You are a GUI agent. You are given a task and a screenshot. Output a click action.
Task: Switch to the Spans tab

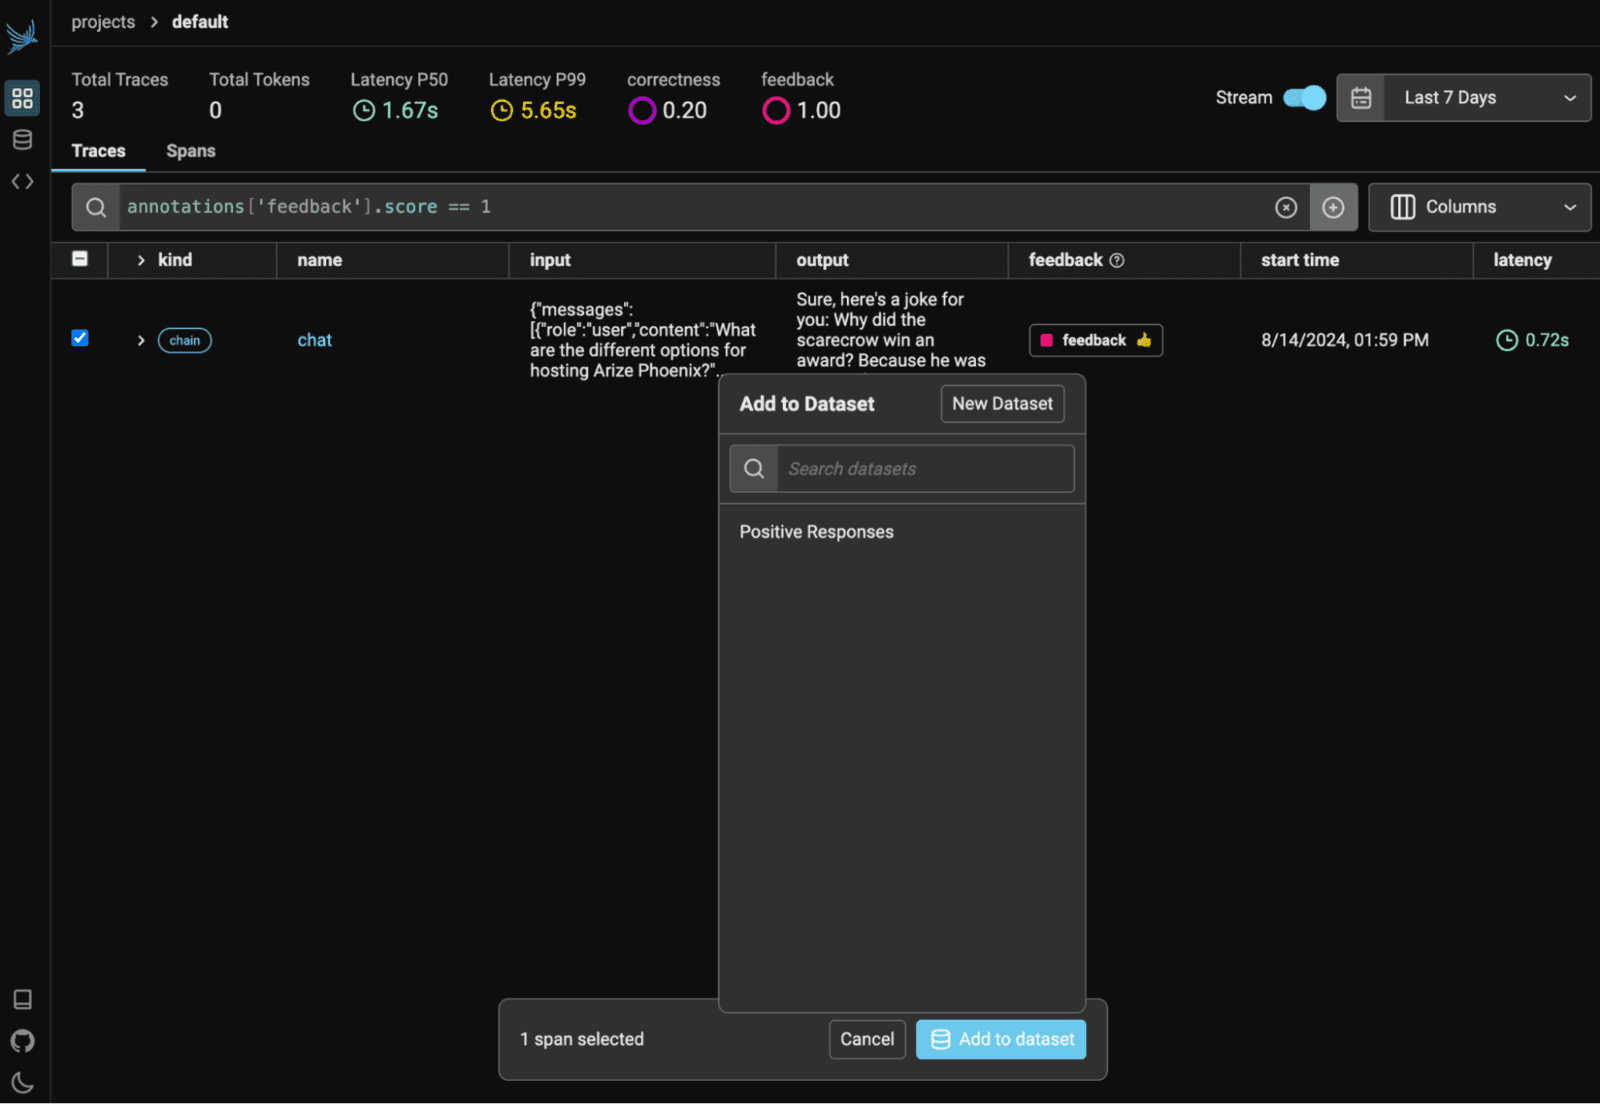point(190,151)
